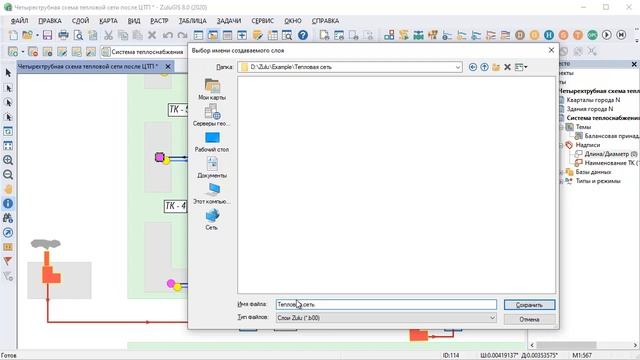
Task: Click the Cut scissors icon
Action: click(x=108, y=35)
